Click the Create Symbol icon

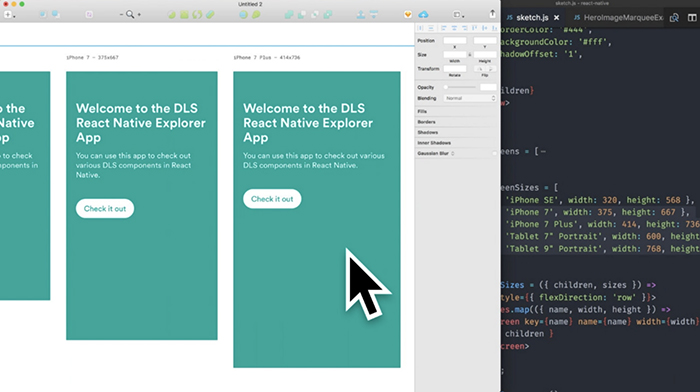coord(89,15)
